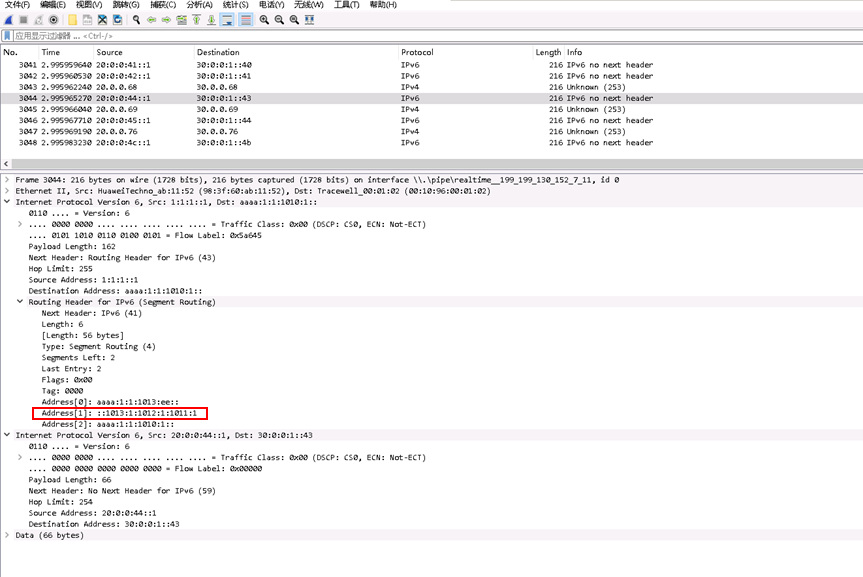
Task: Click into the display filter field
Action: click(x=400, y=36)
